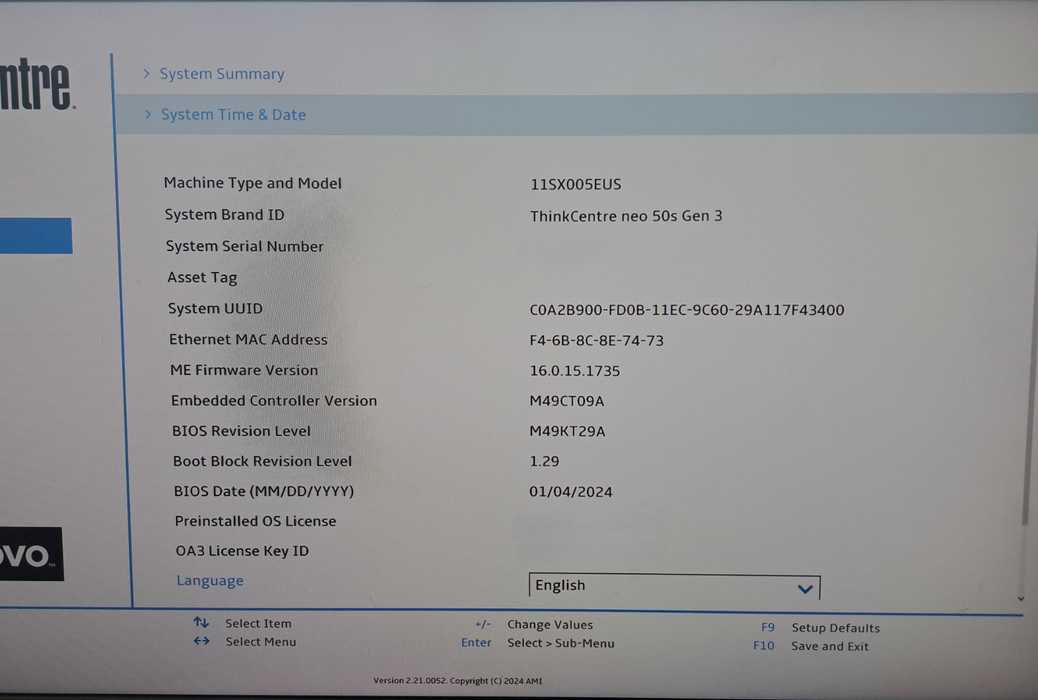Click the Lenovo logo in the sidebar
Screen dimensions: 1038x700
pos(31,554)
